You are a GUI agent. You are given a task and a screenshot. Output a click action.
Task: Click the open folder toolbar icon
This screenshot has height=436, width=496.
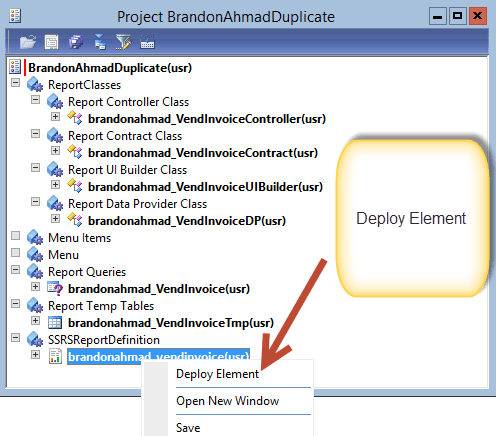click(28, 42)
